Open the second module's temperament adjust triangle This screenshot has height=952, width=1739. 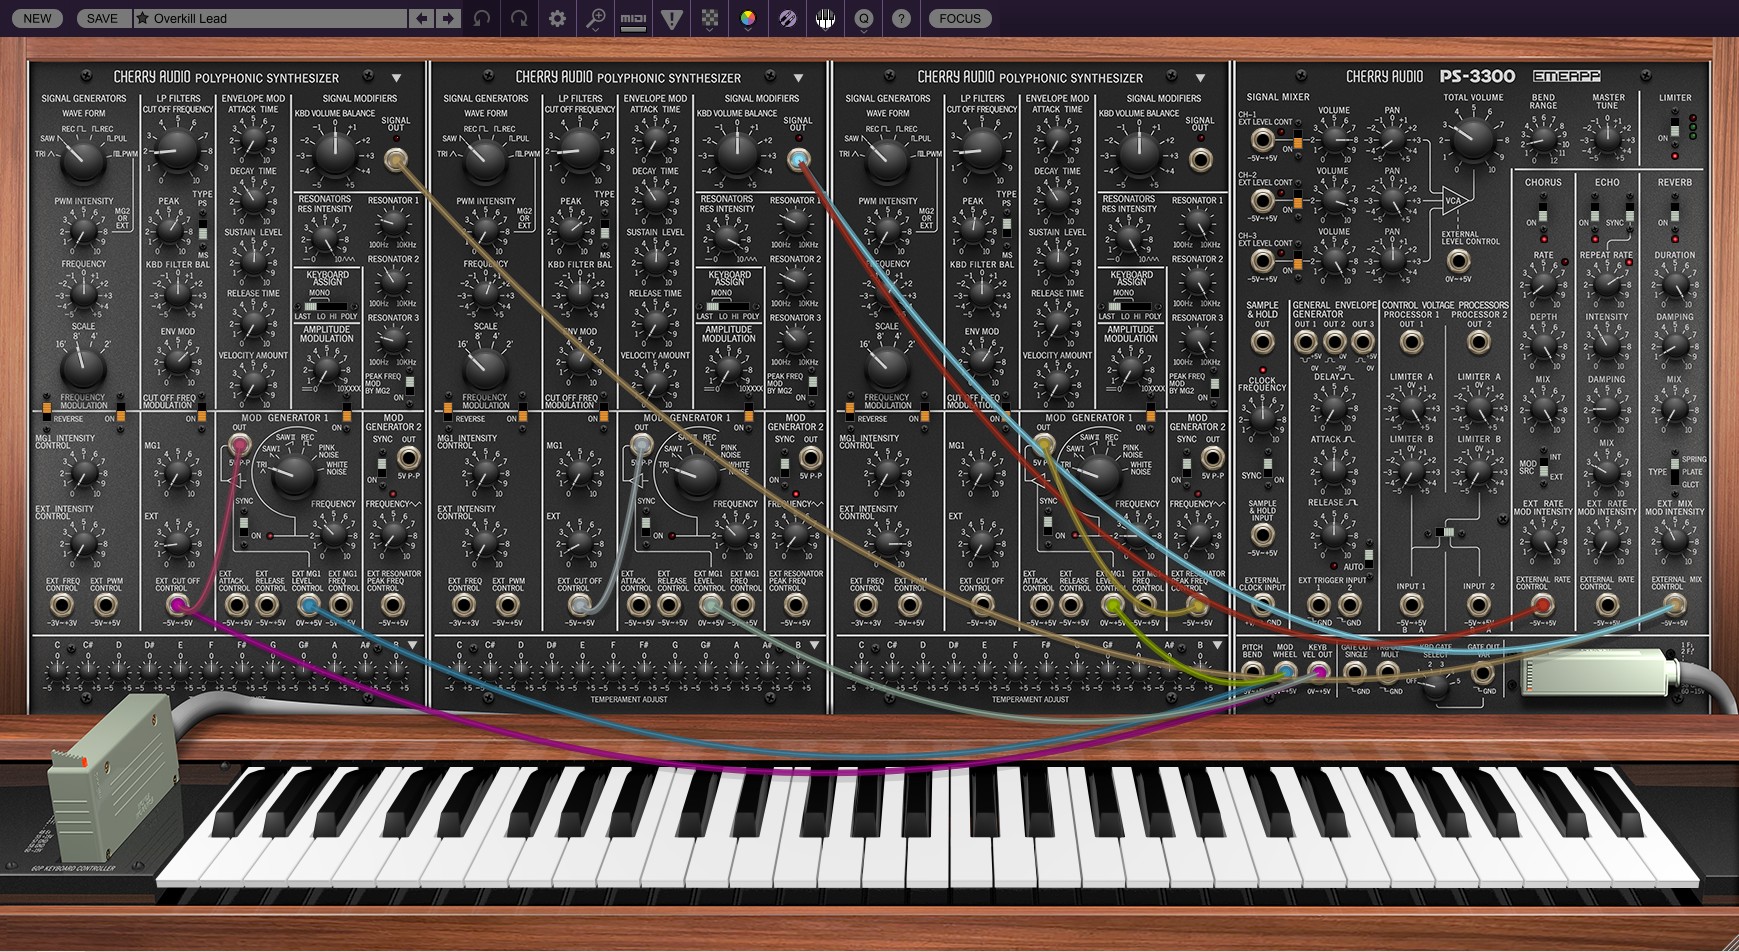[x=815, y=645]
